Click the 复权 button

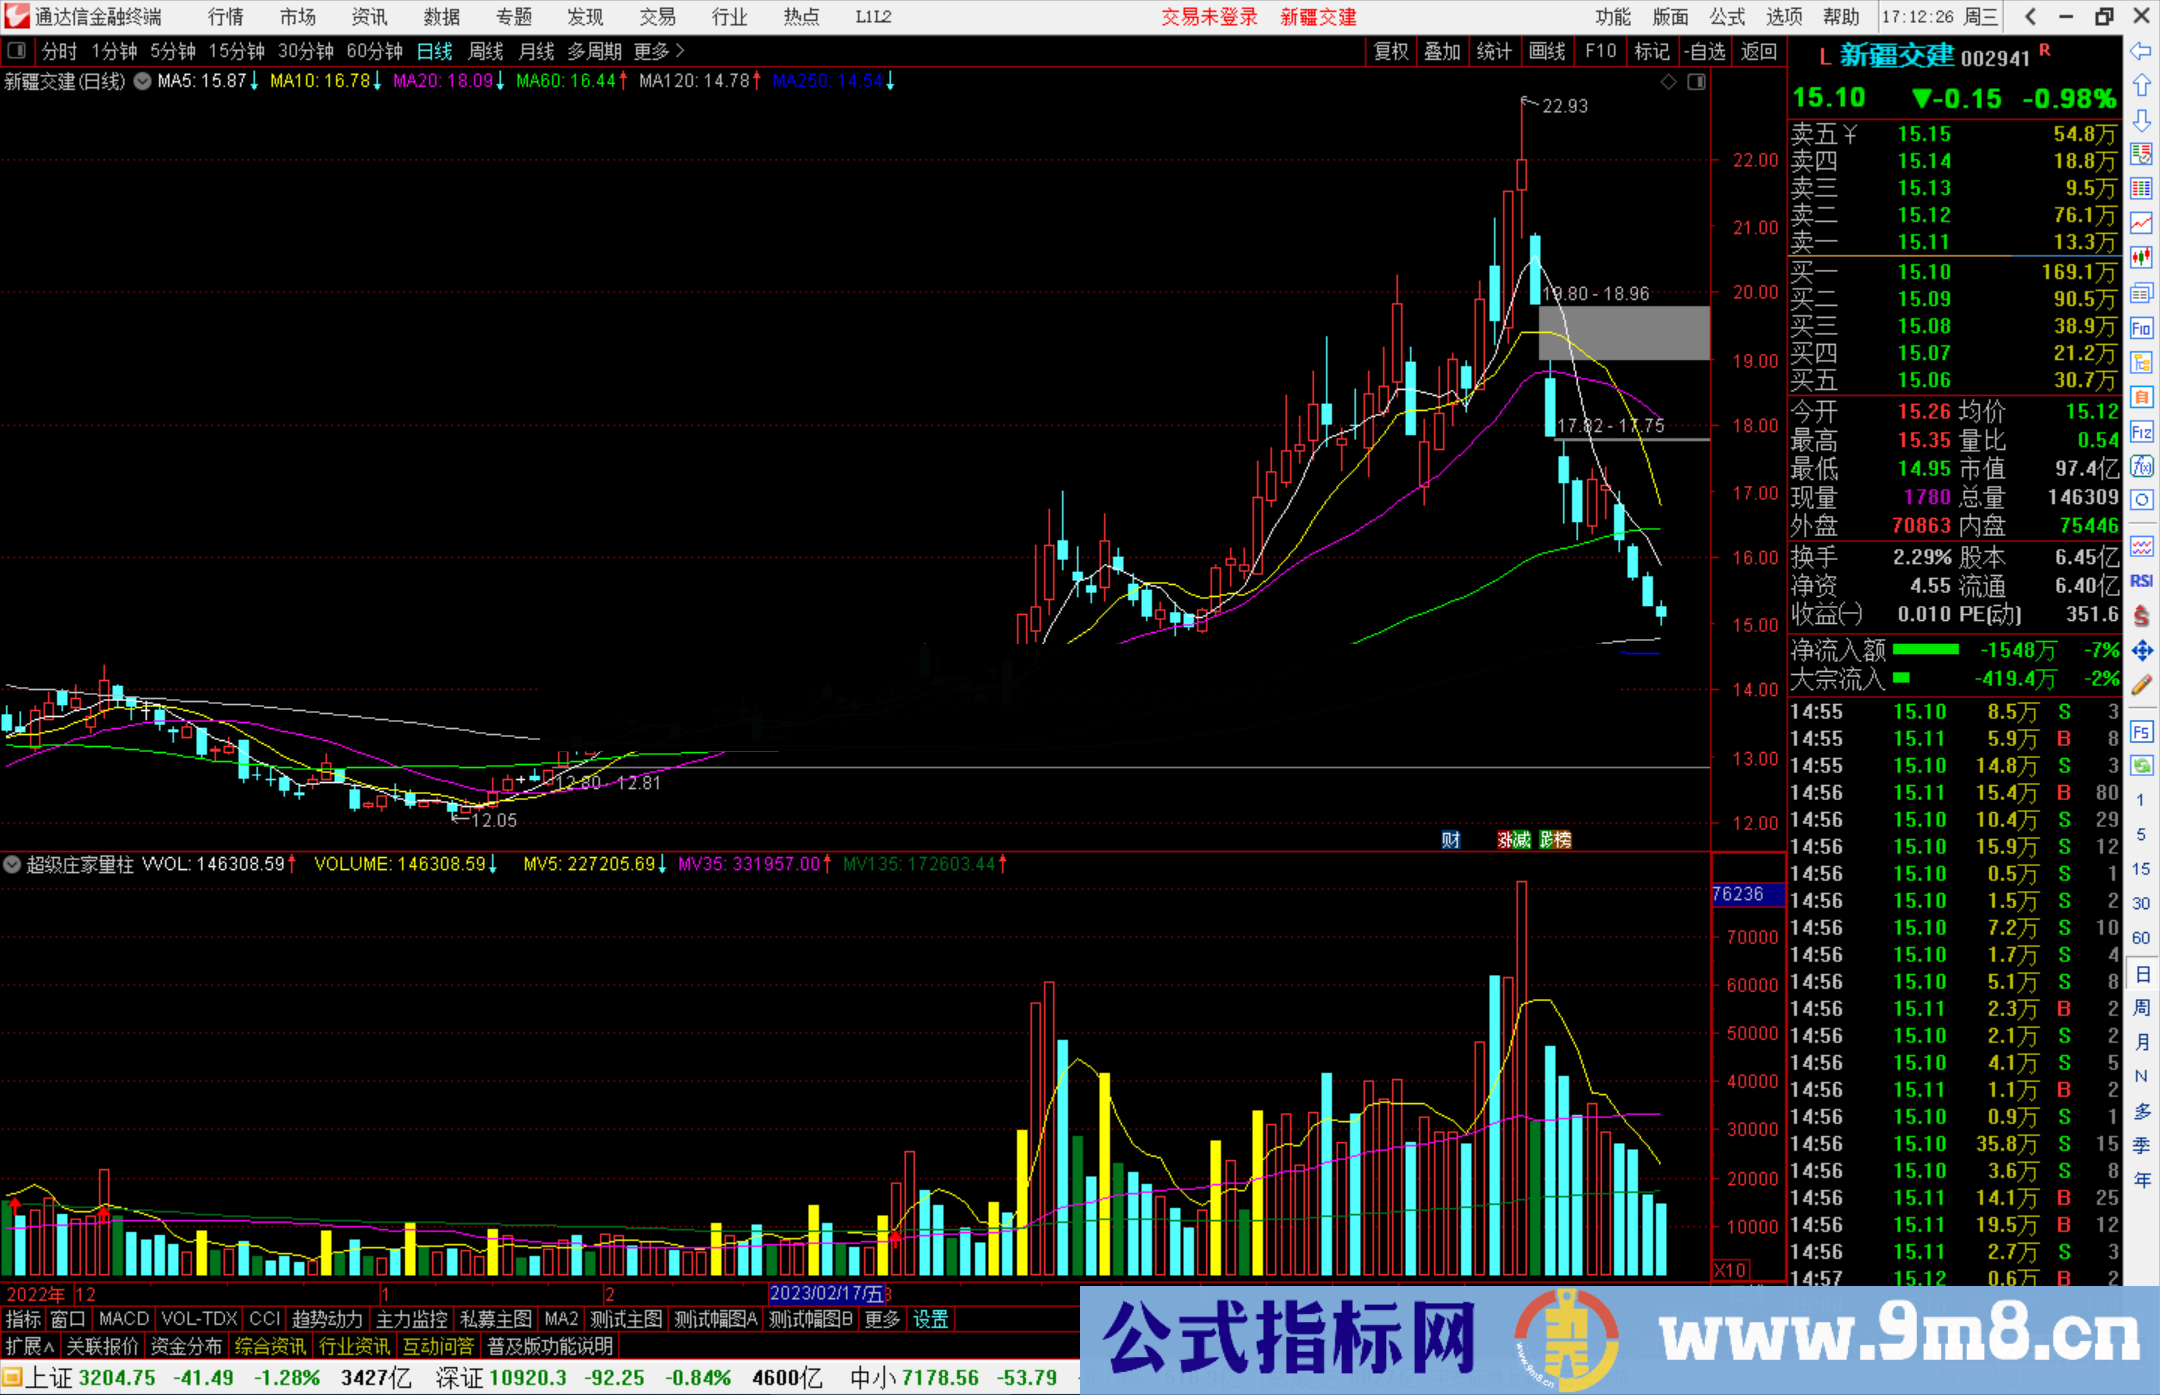click(1391, 51)
